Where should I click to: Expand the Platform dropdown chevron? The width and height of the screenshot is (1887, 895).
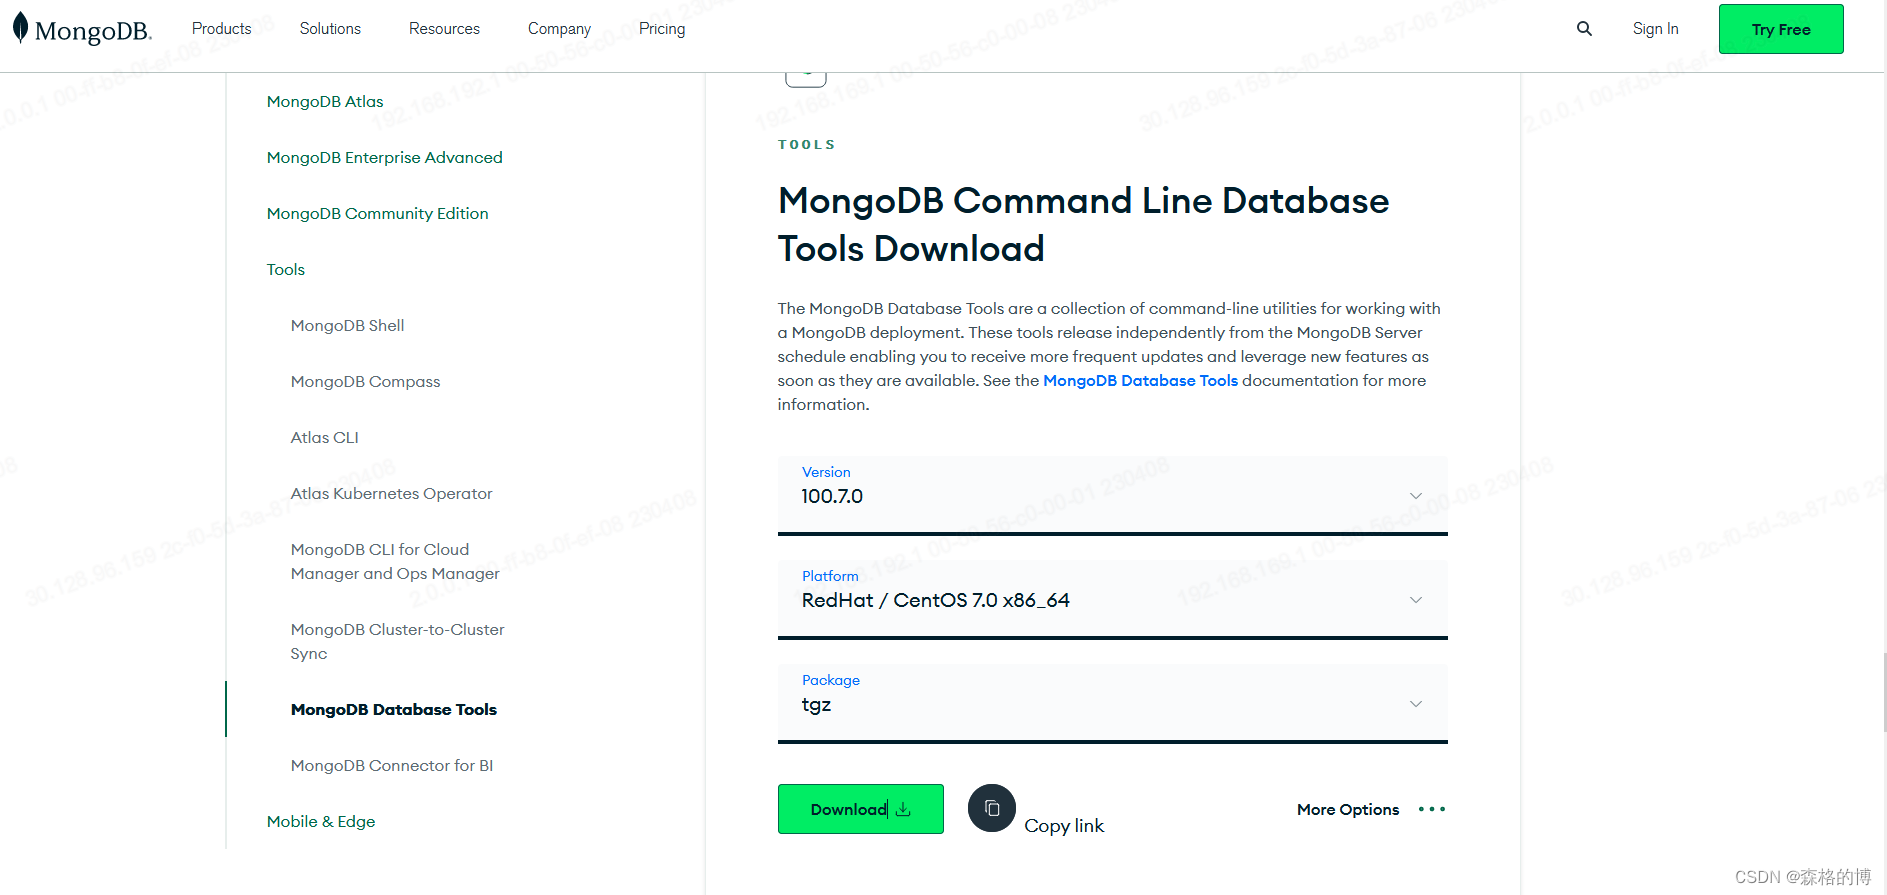click(1416, 600)
